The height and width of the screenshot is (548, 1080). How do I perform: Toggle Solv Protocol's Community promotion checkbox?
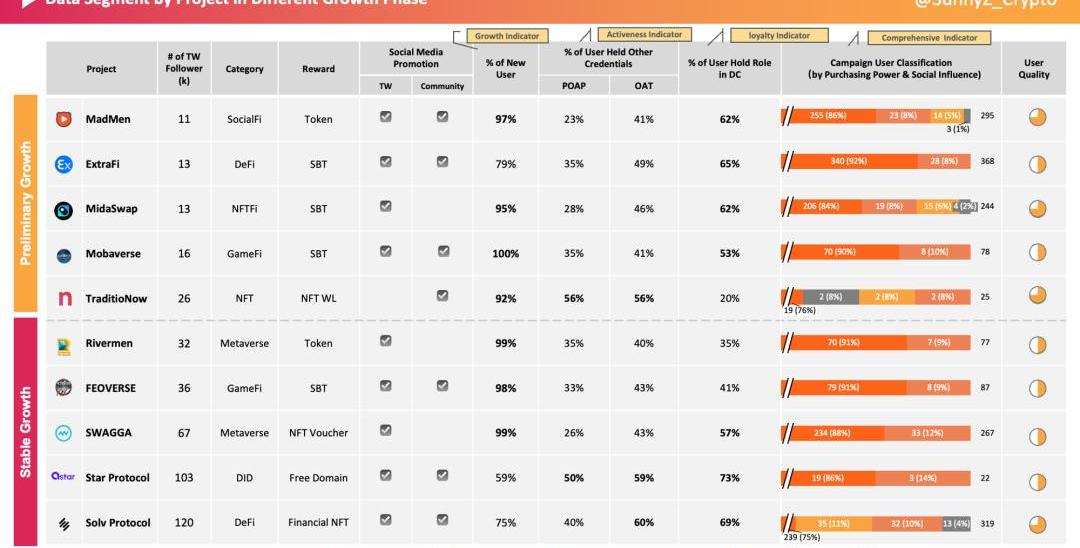[x=442, y=520]
